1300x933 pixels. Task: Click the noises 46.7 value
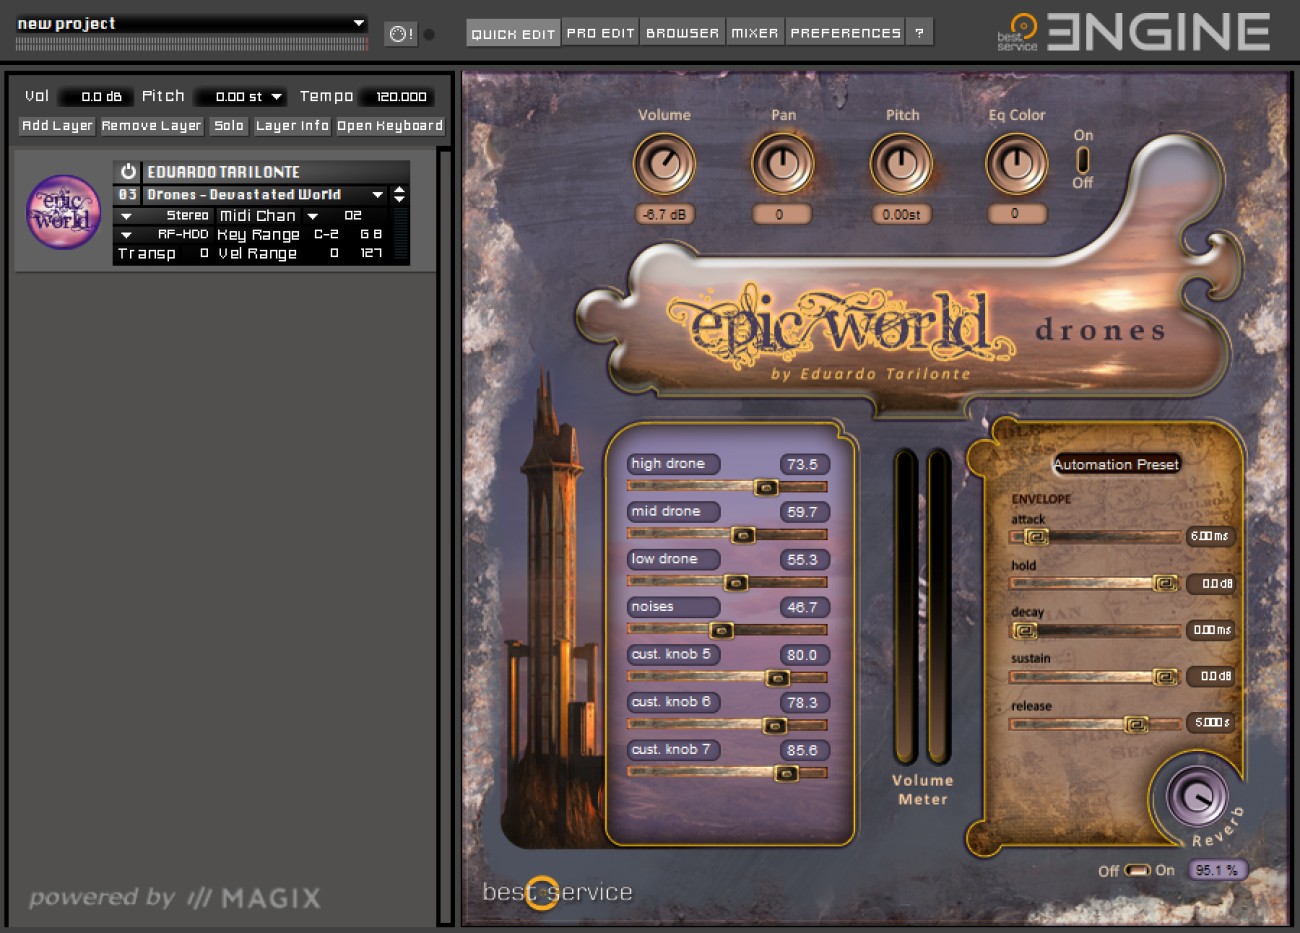click(x=803, y=607)
